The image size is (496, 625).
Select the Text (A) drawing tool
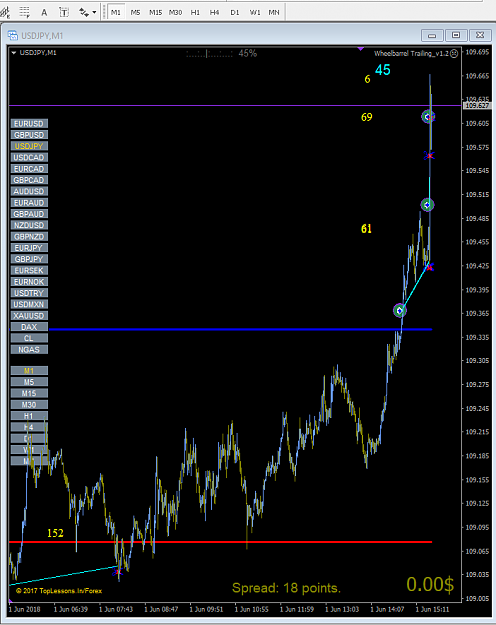(x=44, y=12)
